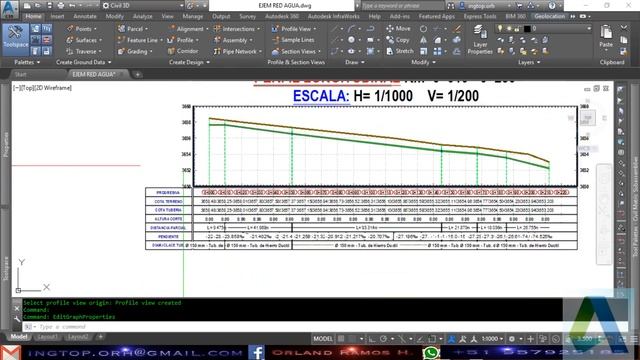The image size is (640, 360).
Task: Open the Annotate ribbon tab
Action: (x=85, y=16)
